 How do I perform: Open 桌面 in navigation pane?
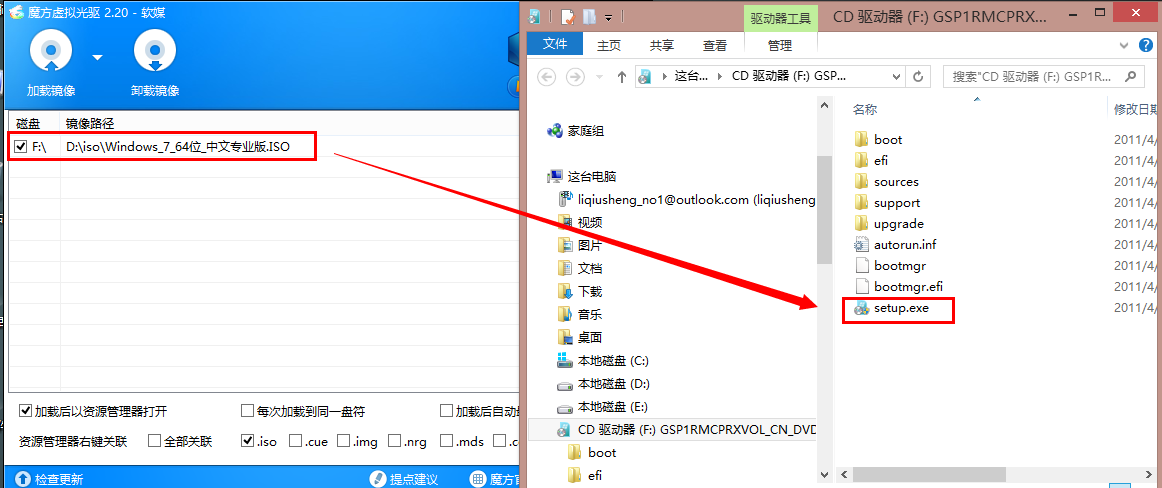click(x=580, y=337)
